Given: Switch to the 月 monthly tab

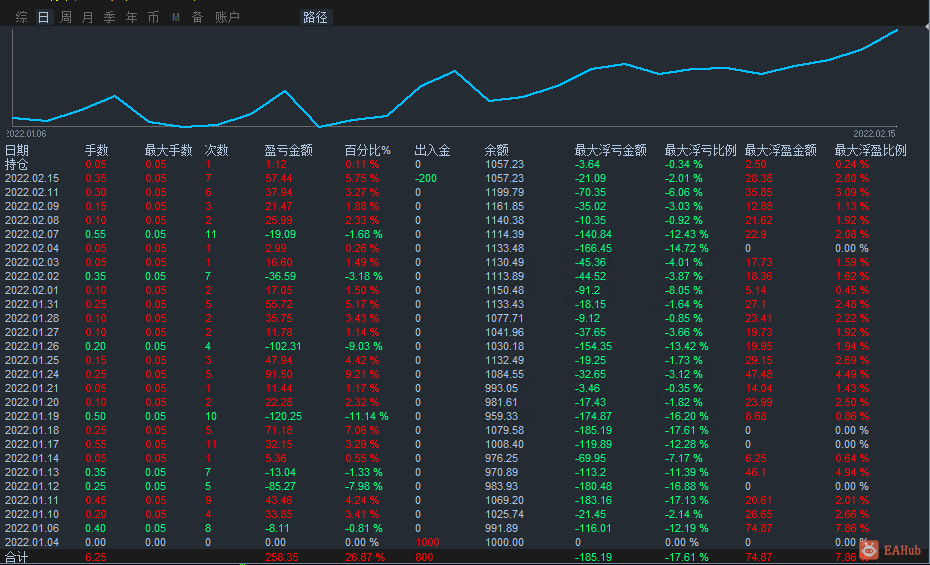Looking at the screenshot, I should (87, 17).
